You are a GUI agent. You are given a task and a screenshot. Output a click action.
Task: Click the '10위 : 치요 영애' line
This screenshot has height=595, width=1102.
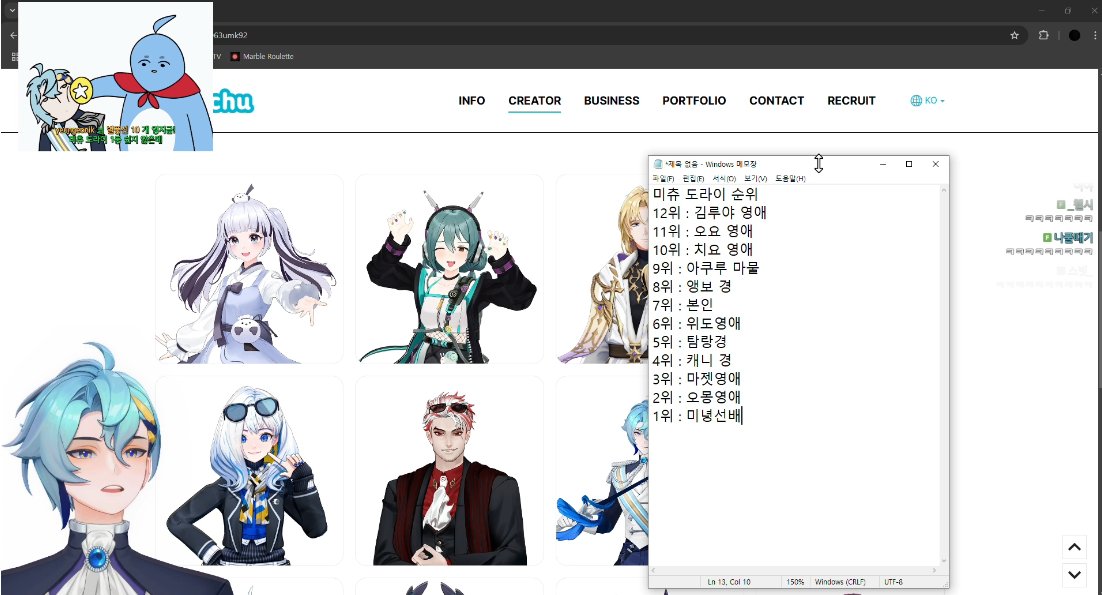coord(702,249)
